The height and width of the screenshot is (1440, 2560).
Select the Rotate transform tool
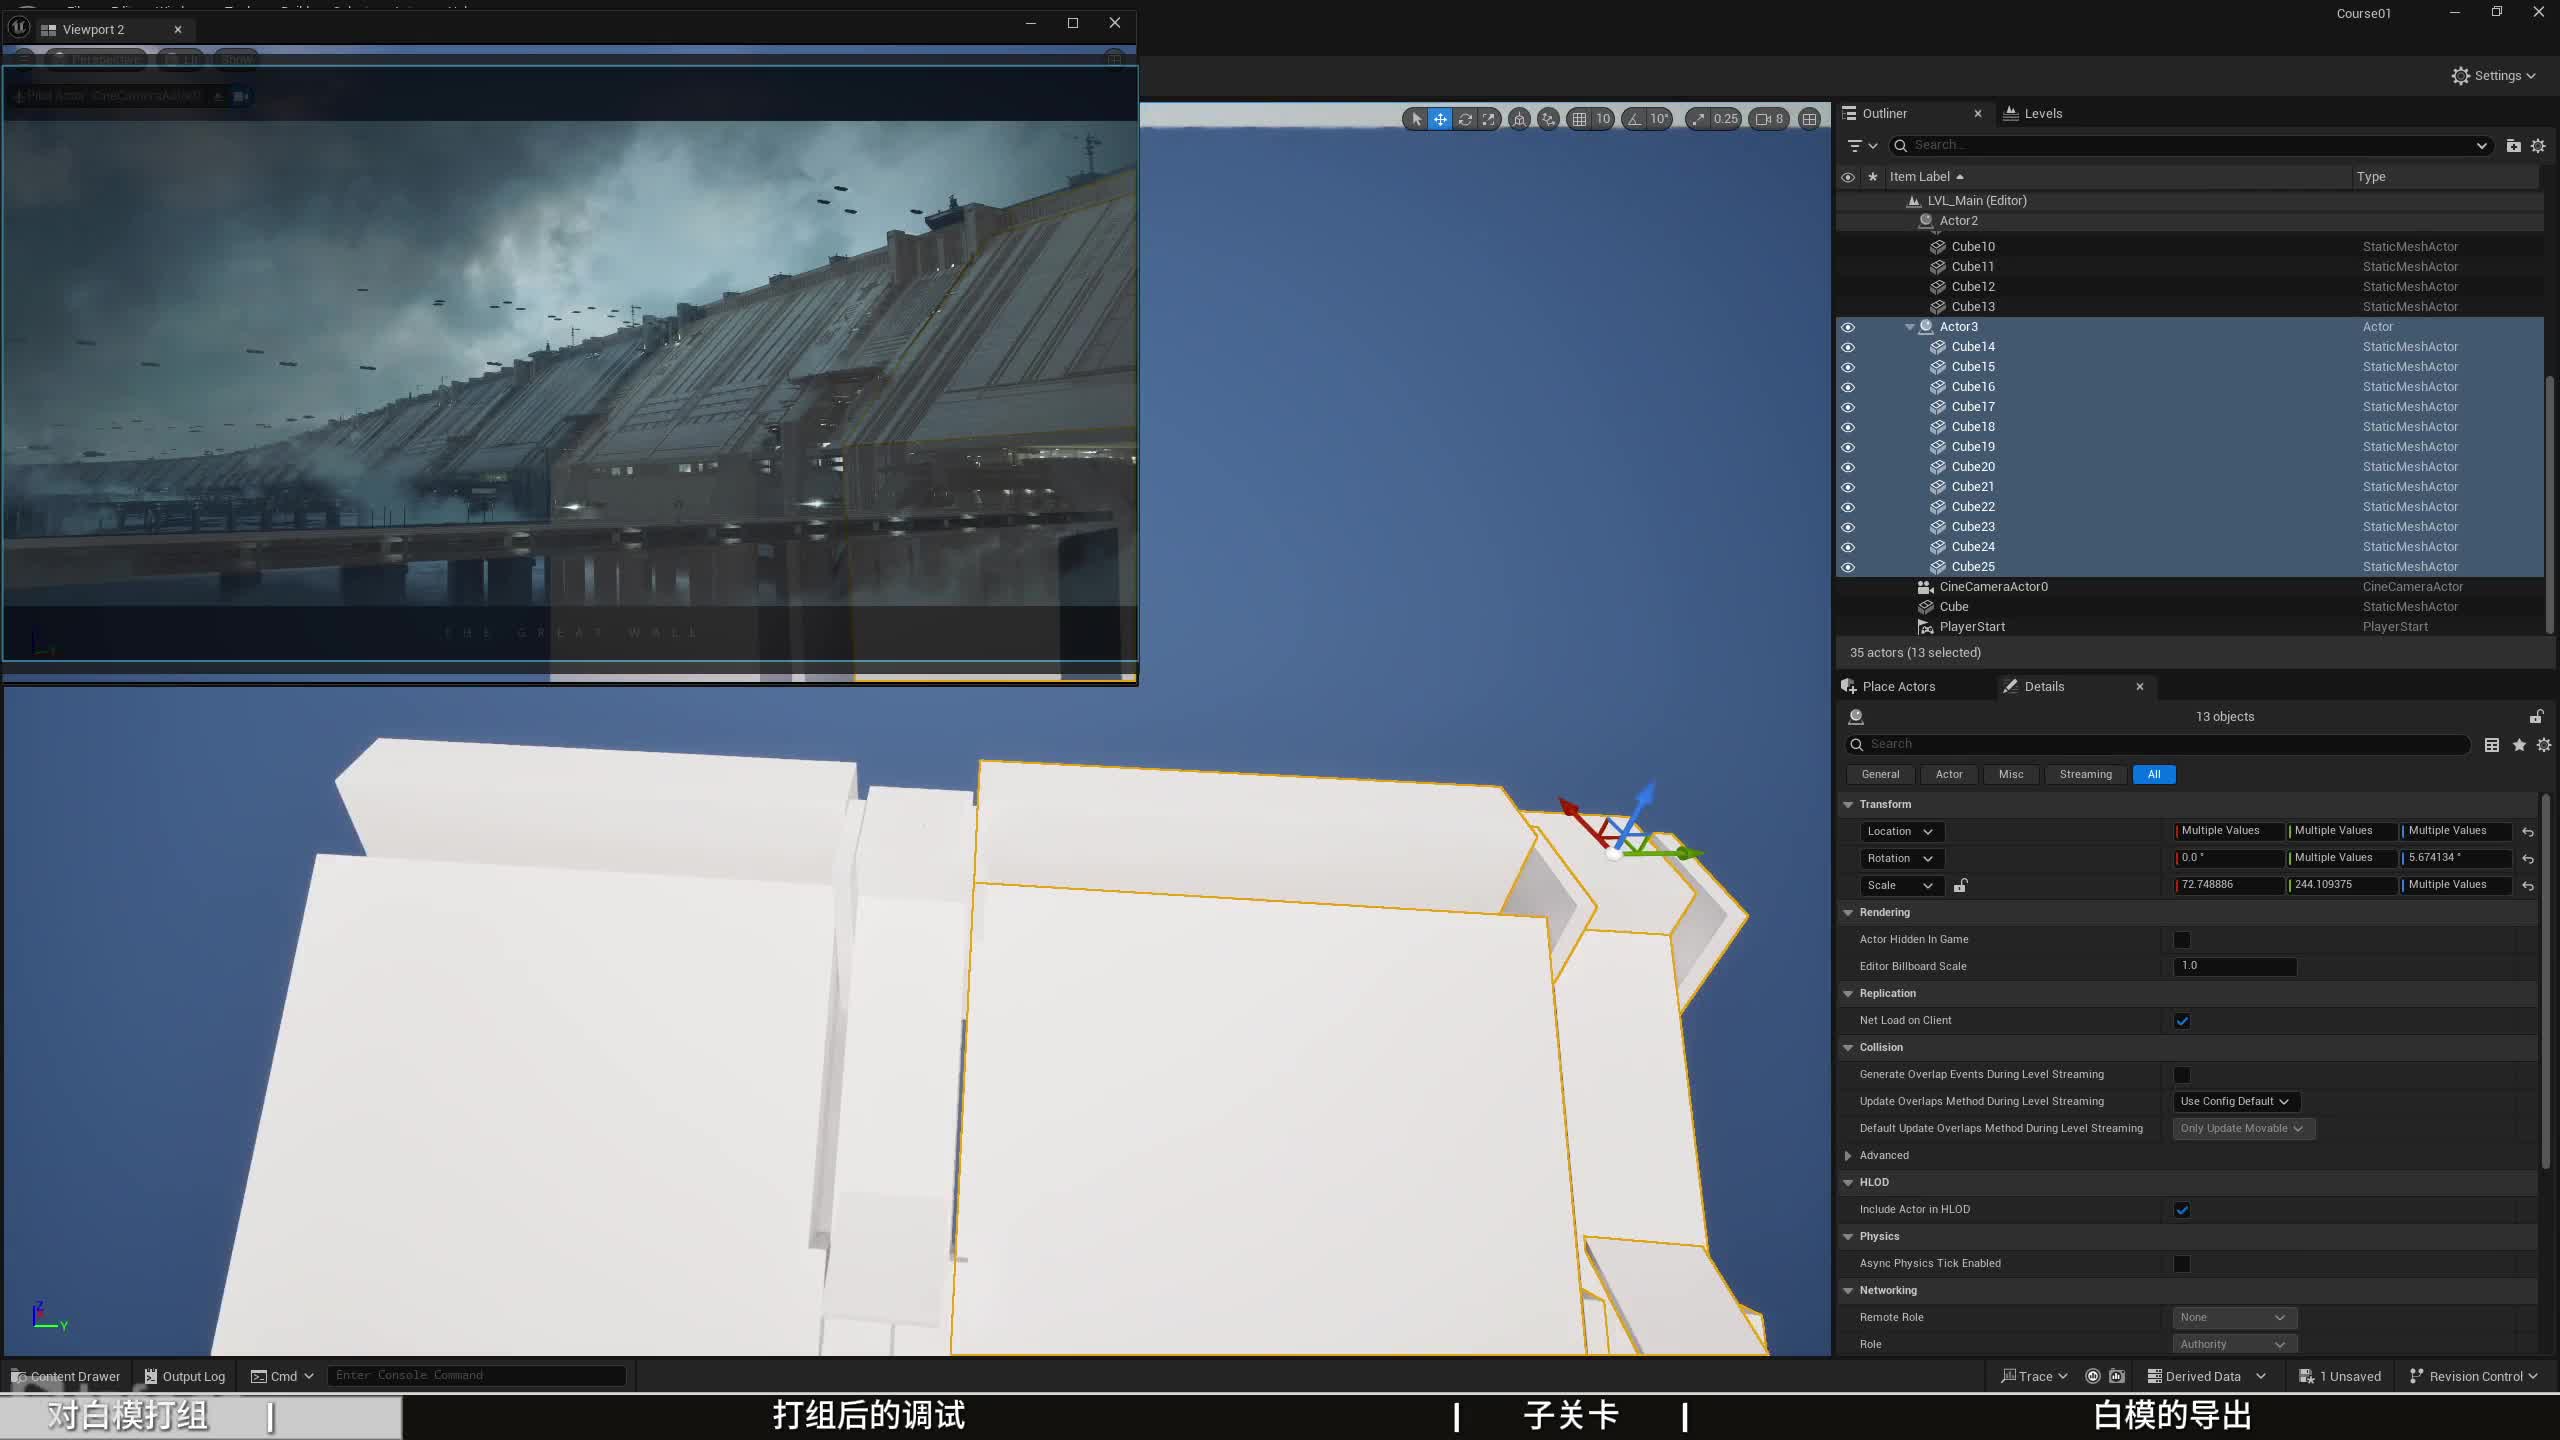(1465, 119)
